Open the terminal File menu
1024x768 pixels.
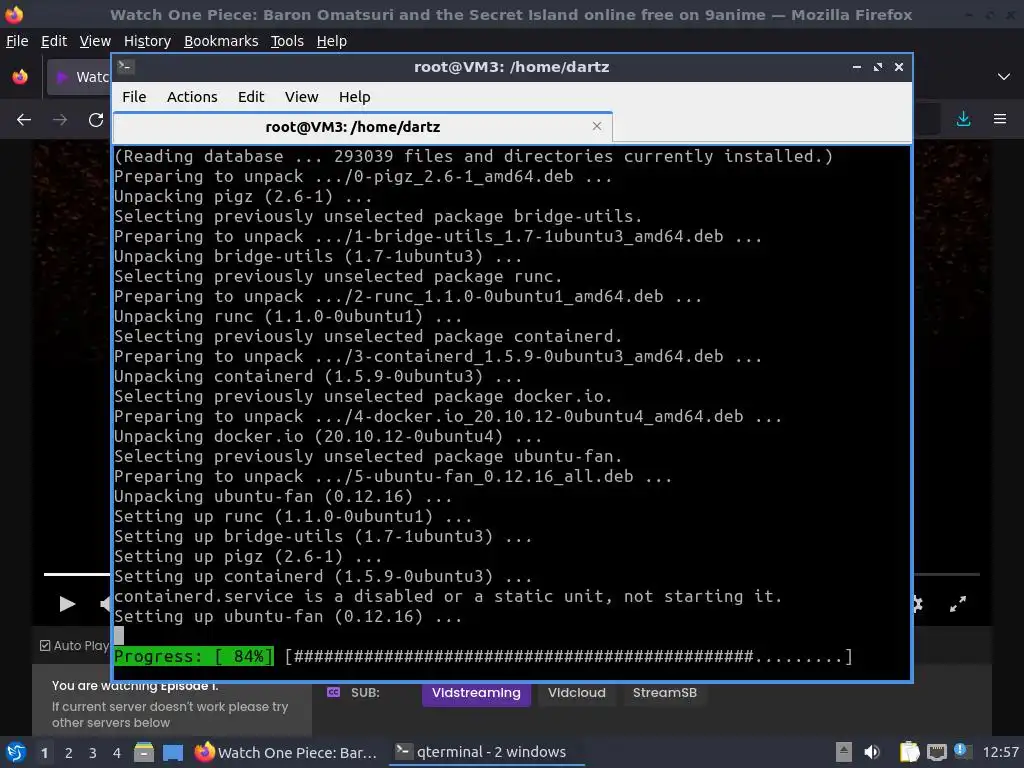point(134,97)
